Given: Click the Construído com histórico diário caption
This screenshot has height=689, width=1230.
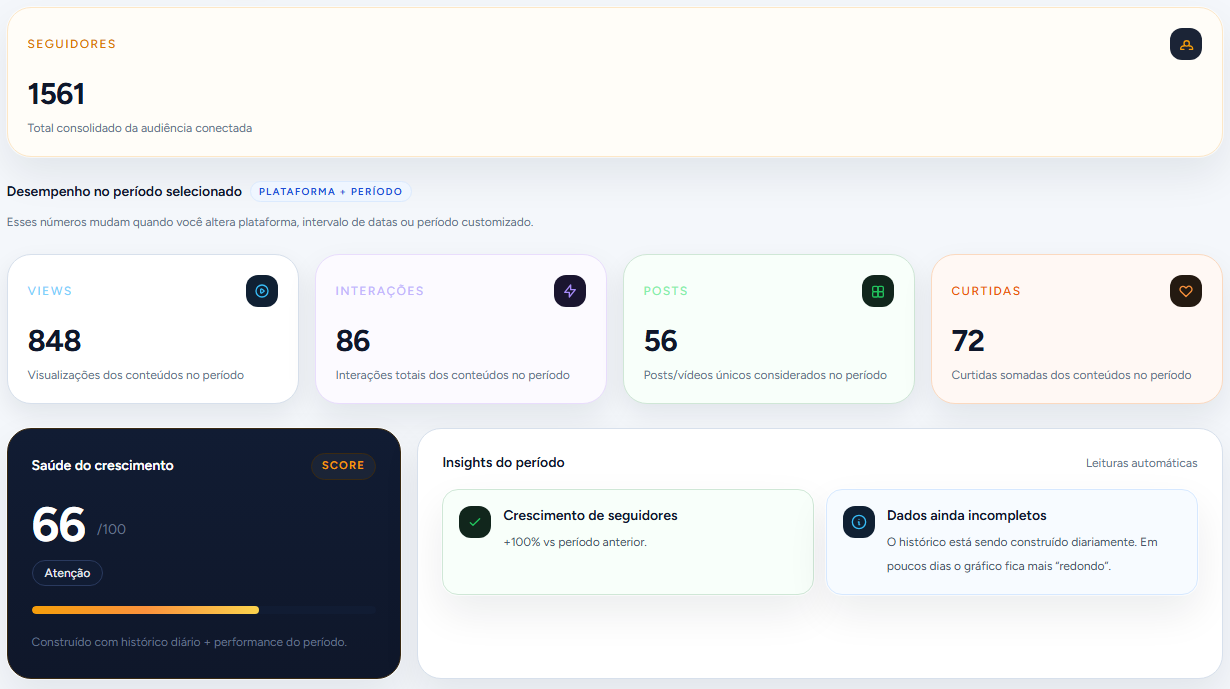Looking at the screenshot, I should coord(189,642).
